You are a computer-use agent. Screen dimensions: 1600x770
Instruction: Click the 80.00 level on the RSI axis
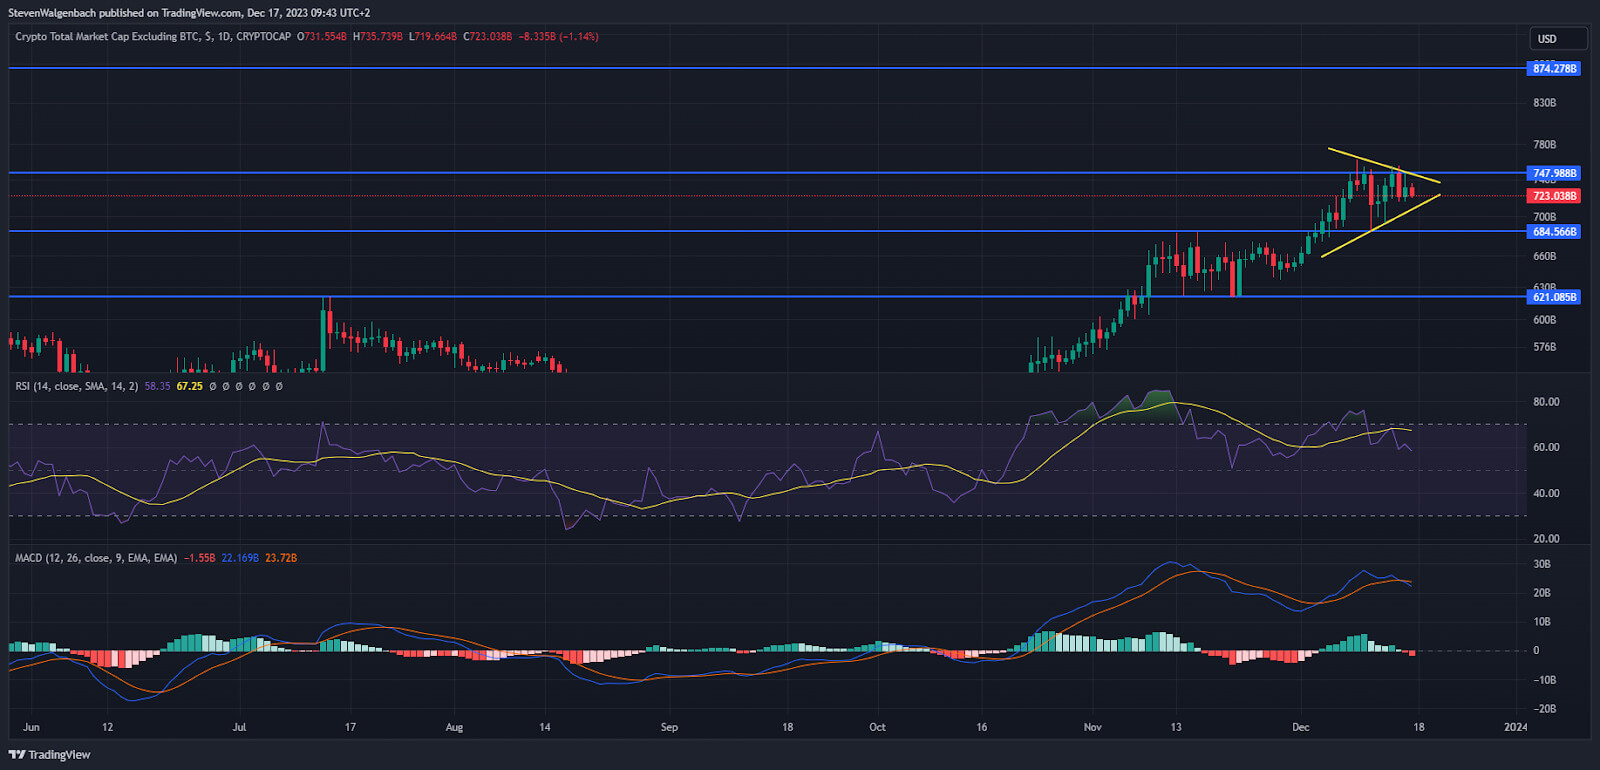(x=1546, y=402)
